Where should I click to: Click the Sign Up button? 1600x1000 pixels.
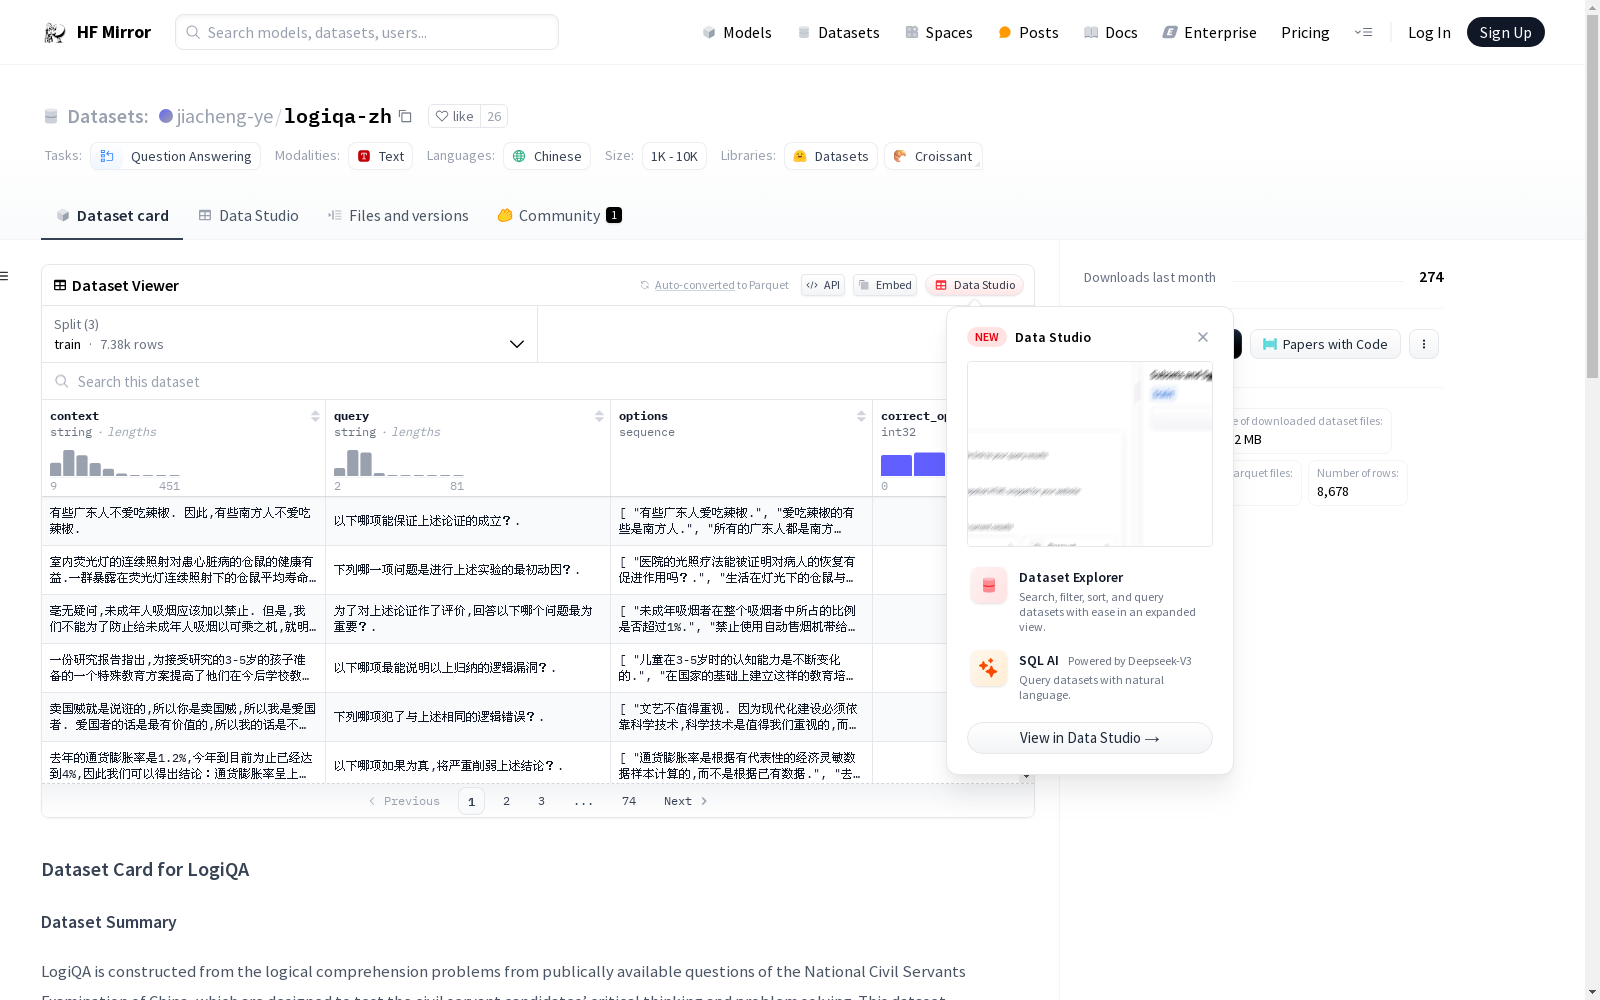1505,32
